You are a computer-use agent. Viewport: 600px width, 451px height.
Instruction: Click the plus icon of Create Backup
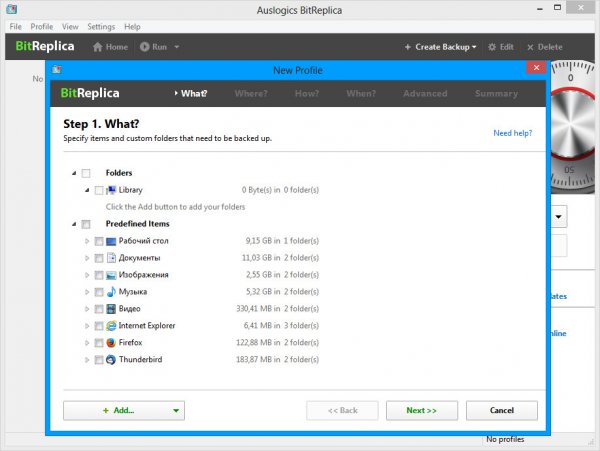click(408, 47)
